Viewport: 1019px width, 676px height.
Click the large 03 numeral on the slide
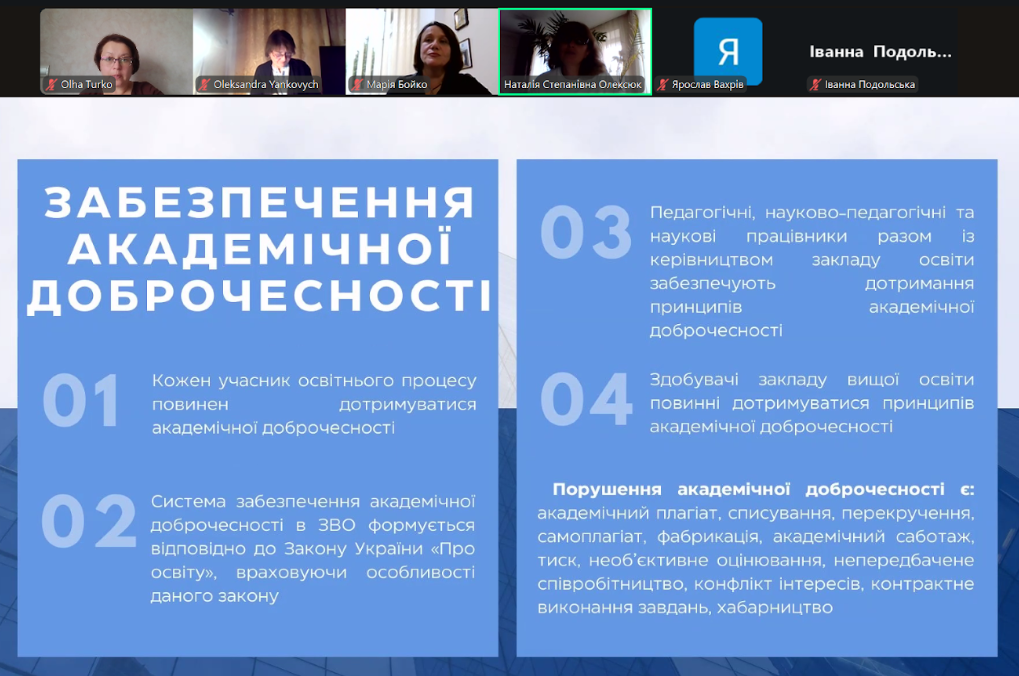coord(586,234)
